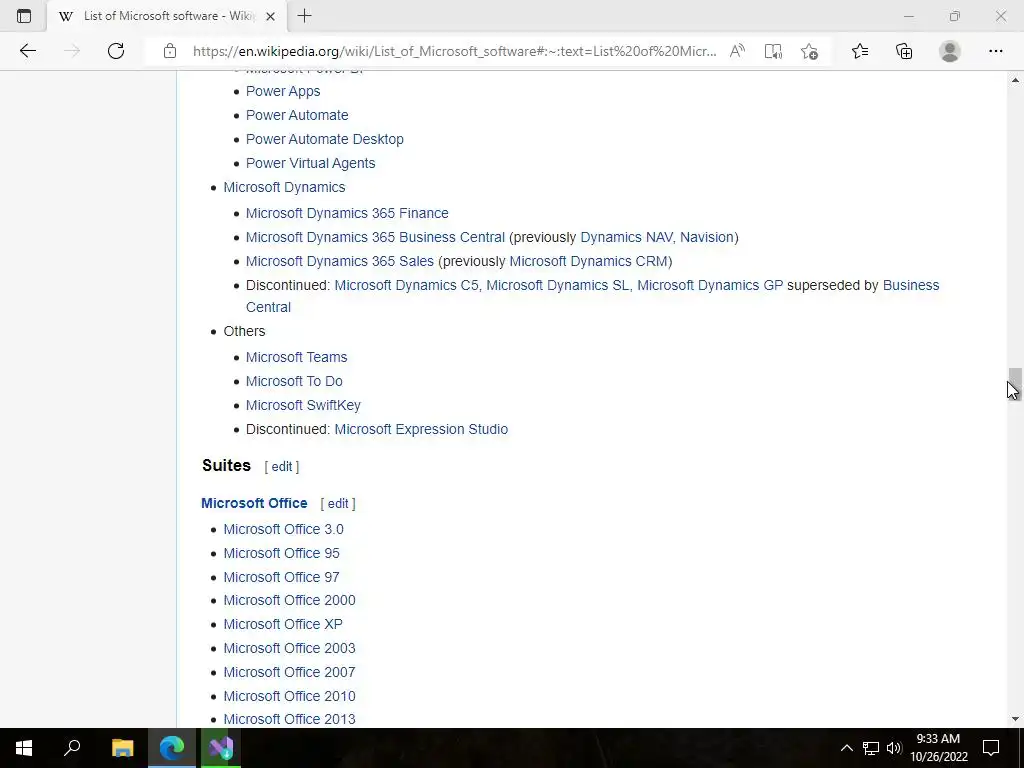Open the Power Apps link
Viewport: 1024px width, 768px height.
283,91
